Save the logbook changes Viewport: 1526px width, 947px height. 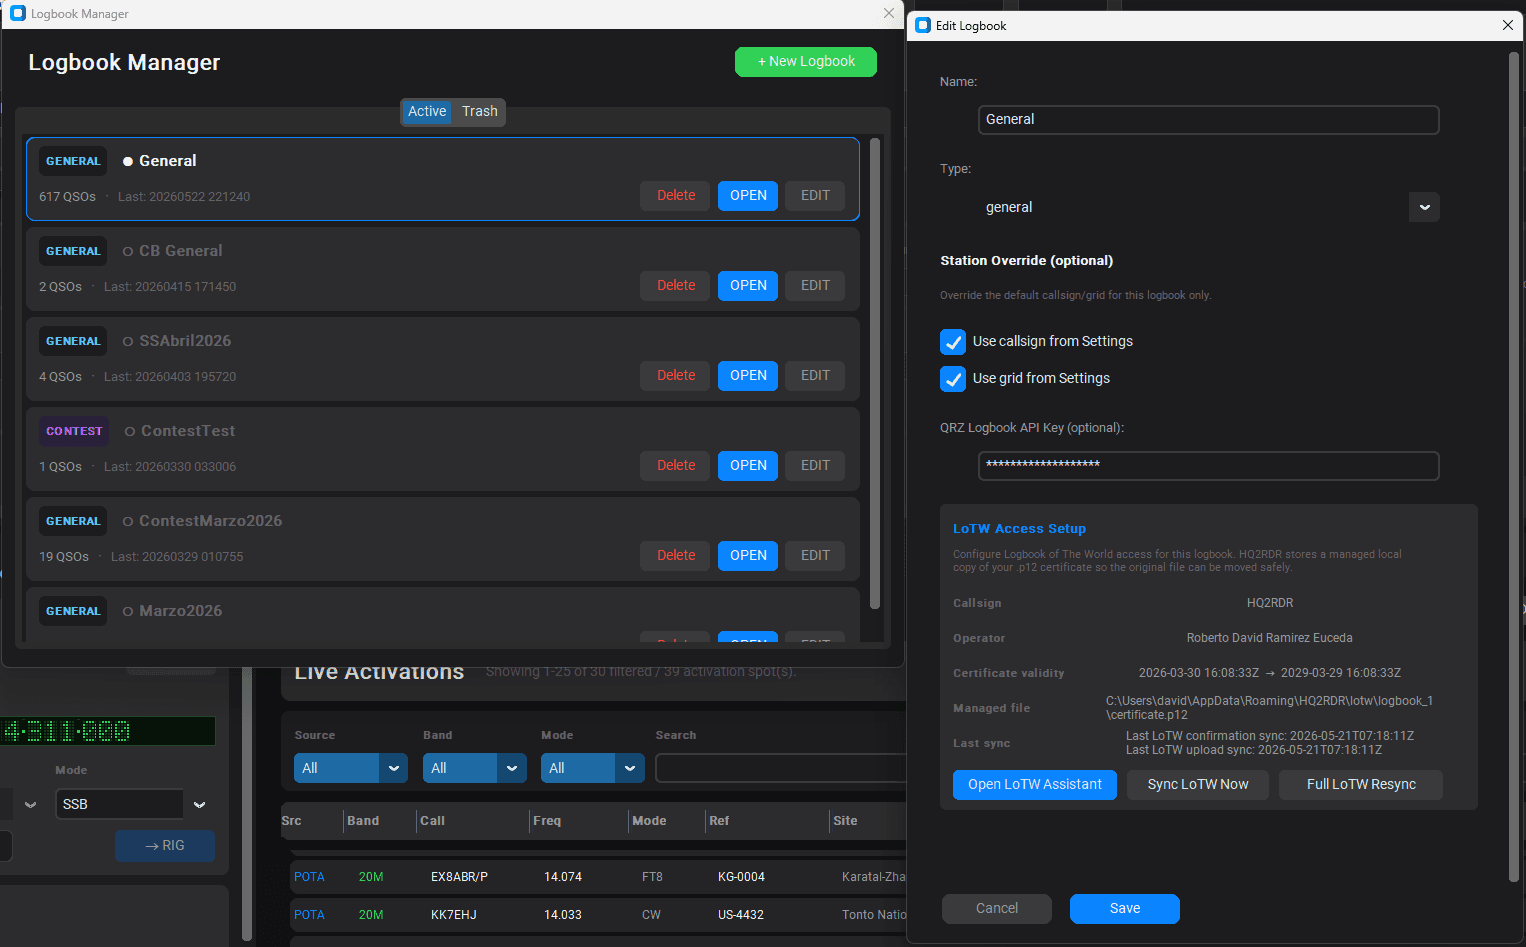(x=1125, y=909)
